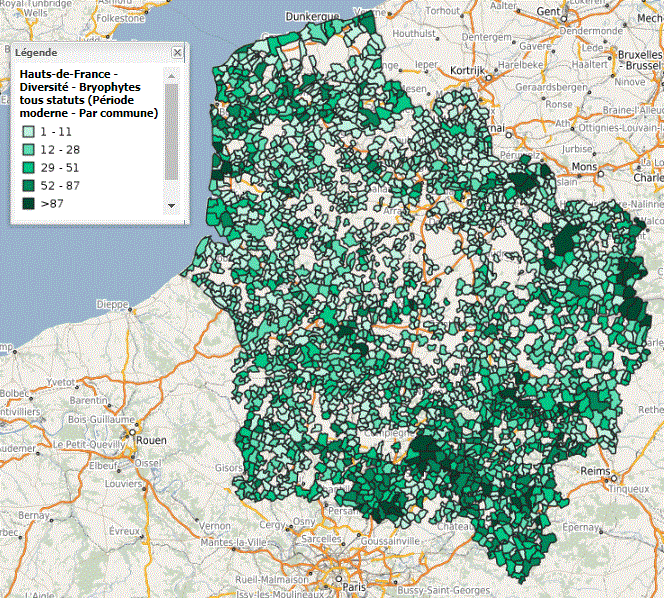
Task: Click the >87 legend color swatch
Action: point(29,203)
